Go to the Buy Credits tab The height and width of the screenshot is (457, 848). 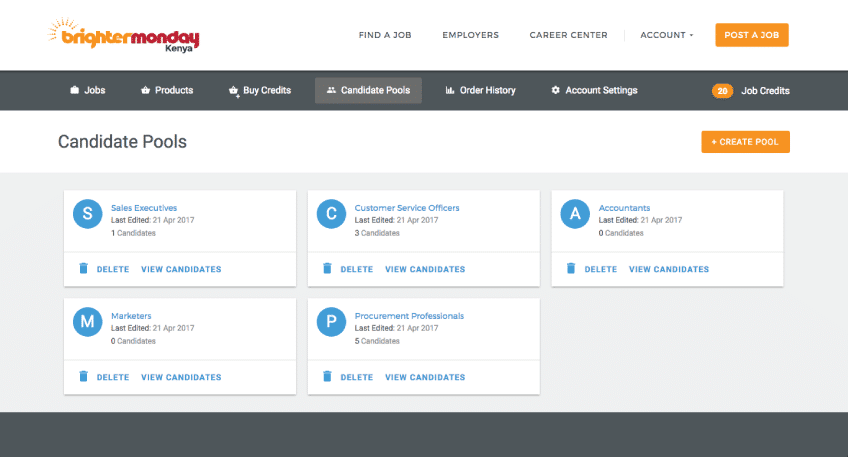(260, 91)
